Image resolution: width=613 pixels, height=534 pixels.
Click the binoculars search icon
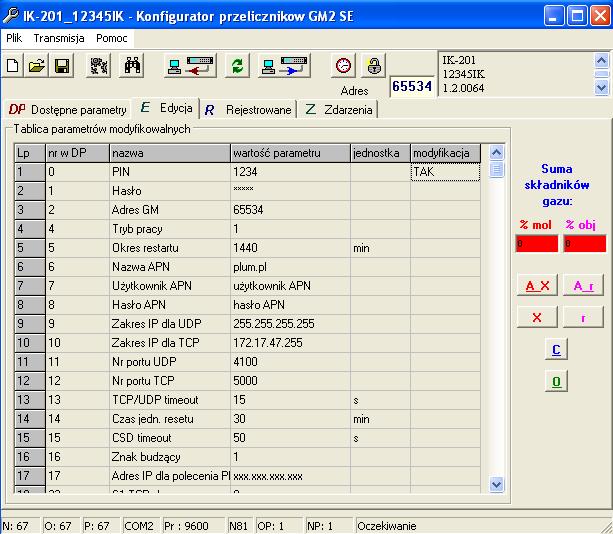pos(132,65)
